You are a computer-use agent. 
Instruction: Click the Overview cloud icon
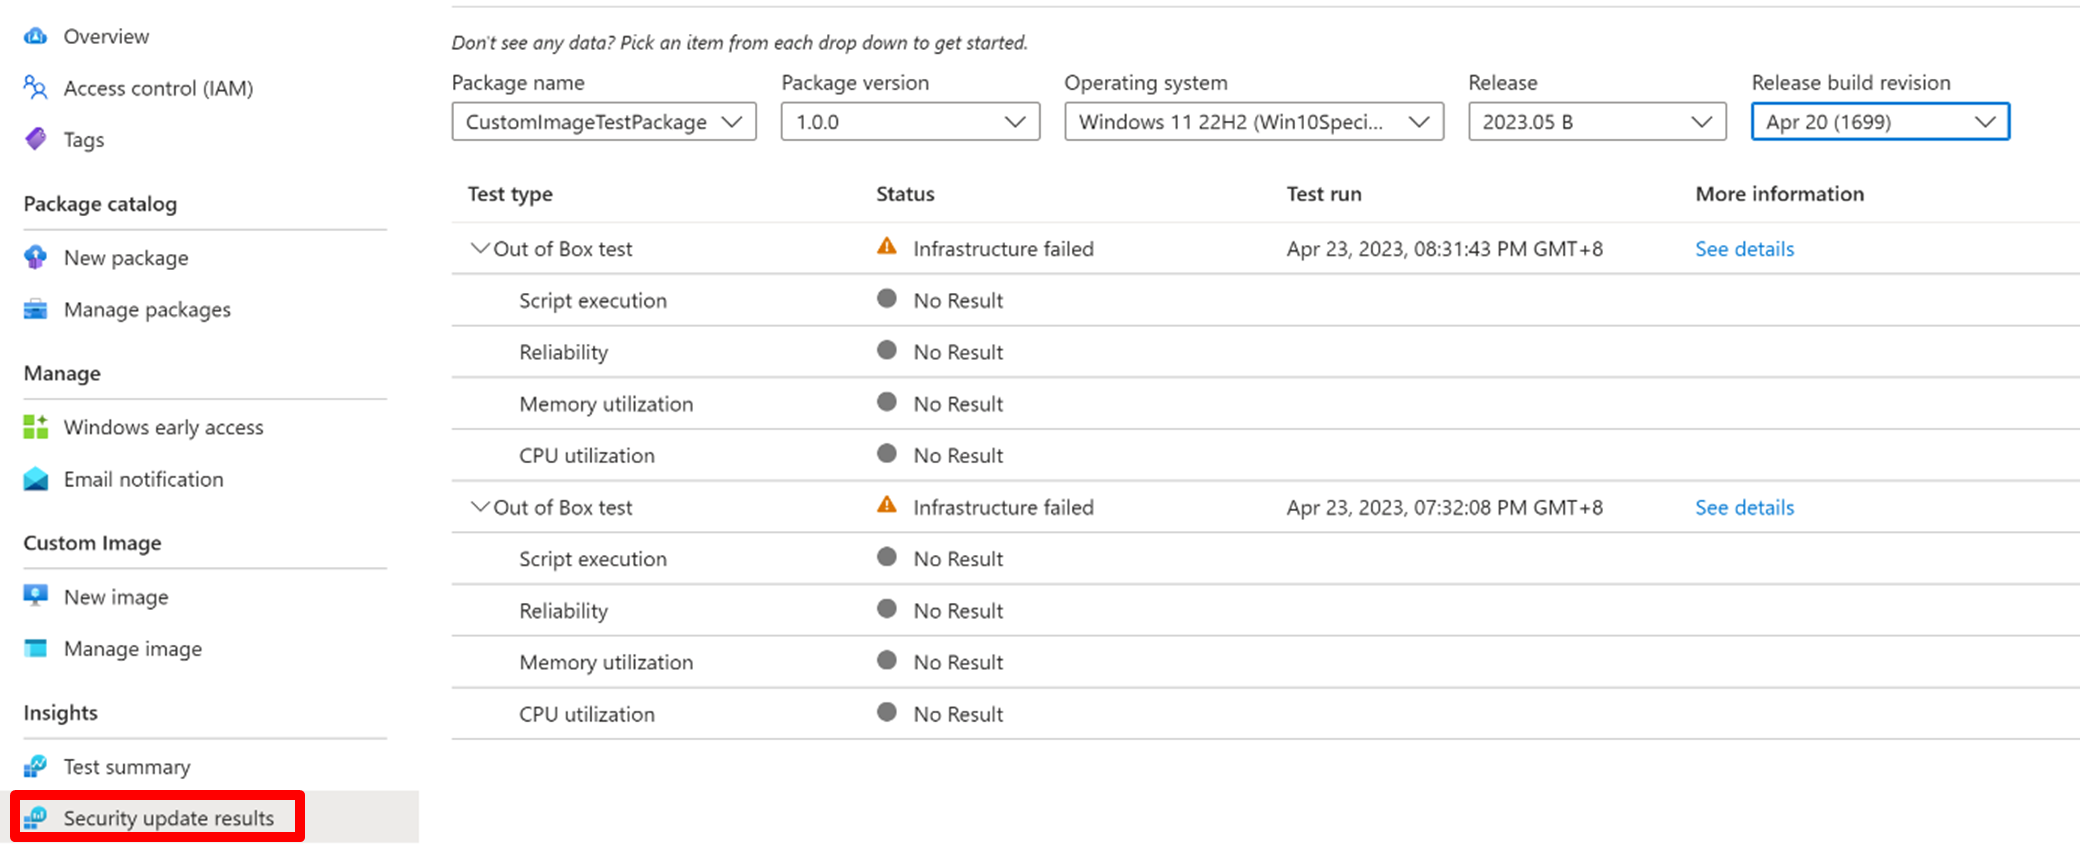[x=36, y=36]
